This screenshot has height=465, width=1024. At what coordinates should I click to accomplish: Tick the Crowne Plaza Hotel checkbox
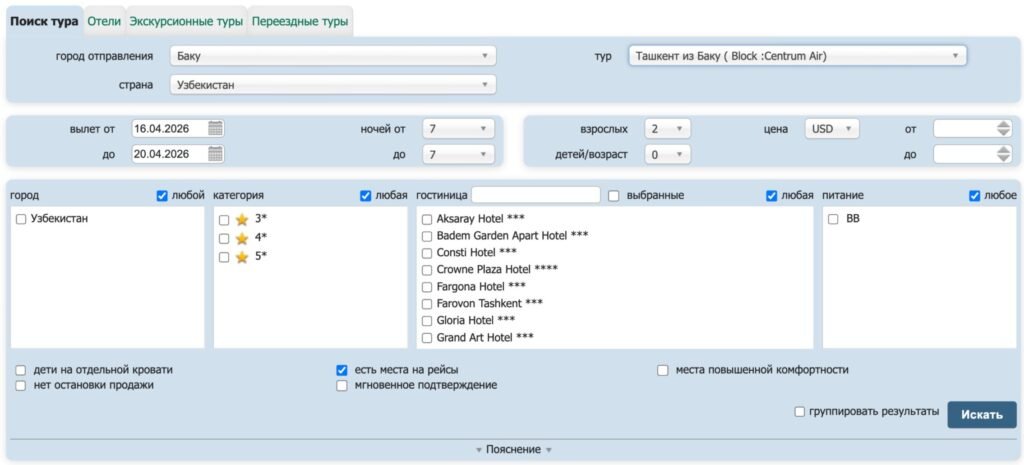coord(427,270)
